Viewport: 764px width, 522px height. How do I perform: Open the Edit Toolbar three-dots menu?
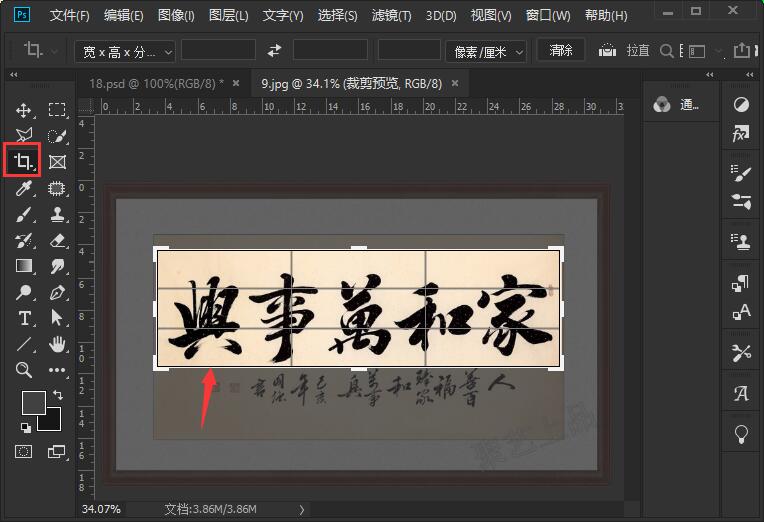[x=57, y=370]
